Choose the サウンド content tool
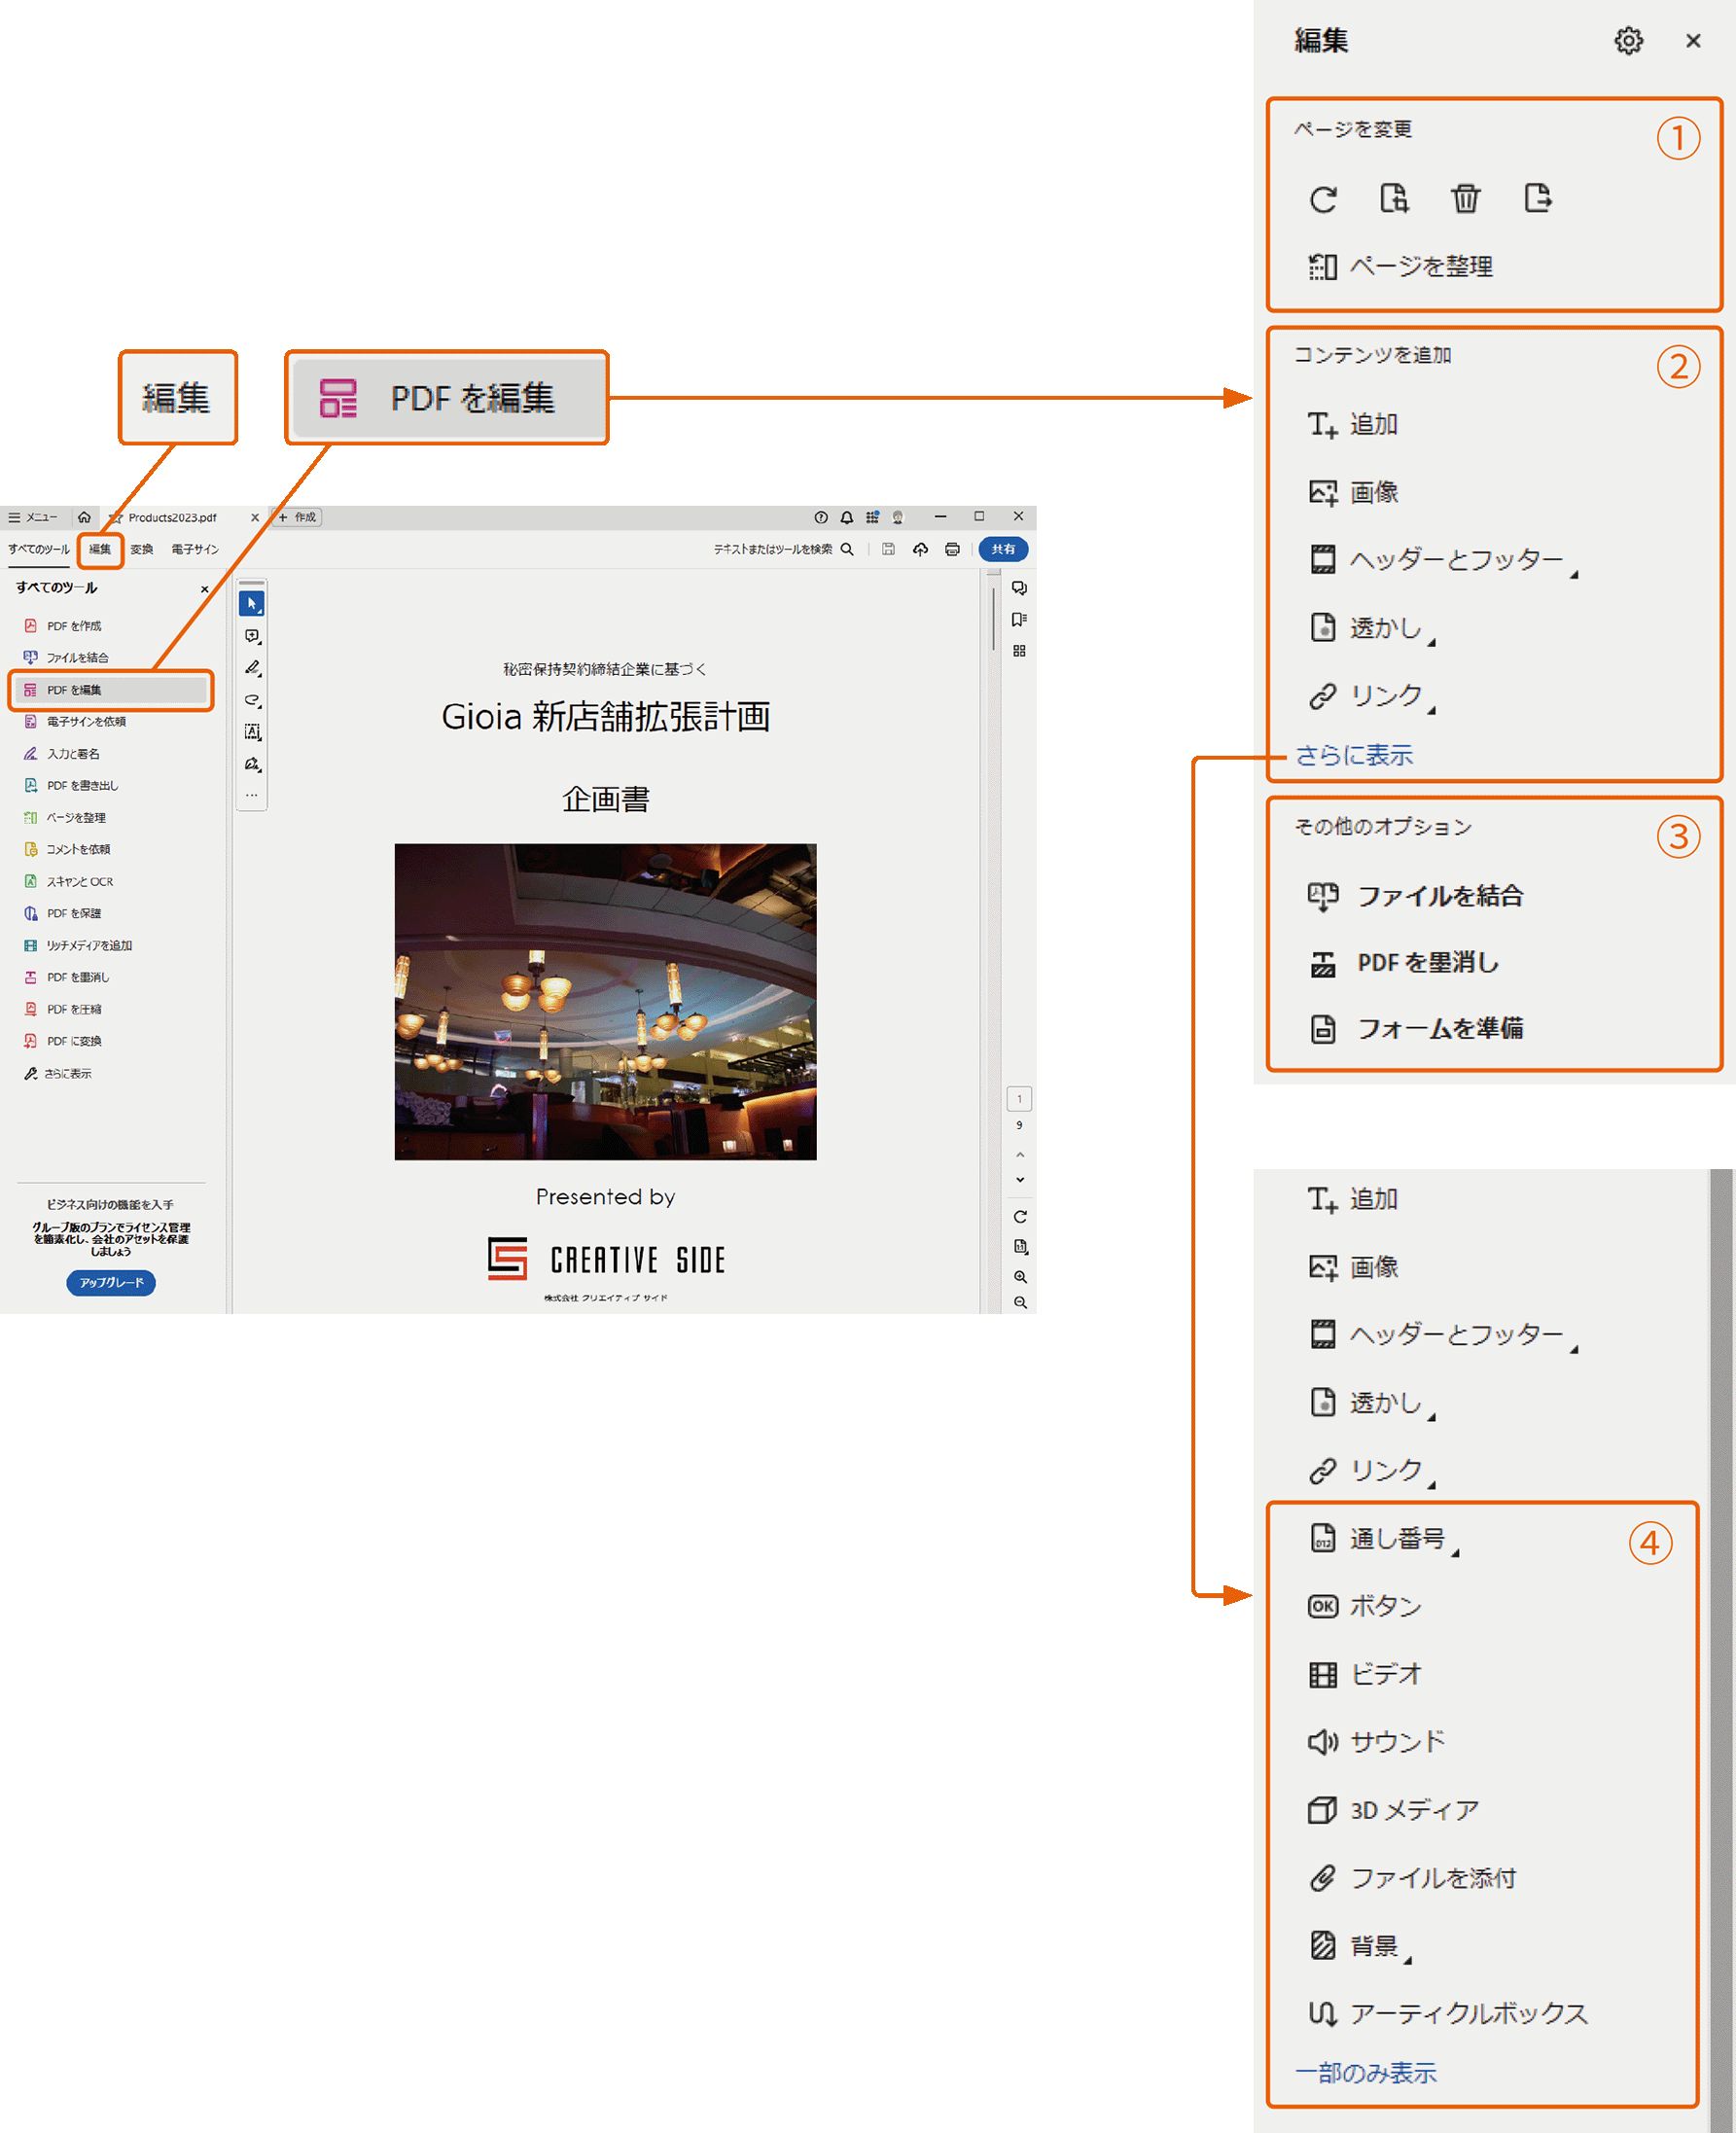The width and height of the screenshot is (1736, 2133). 1377,1742
